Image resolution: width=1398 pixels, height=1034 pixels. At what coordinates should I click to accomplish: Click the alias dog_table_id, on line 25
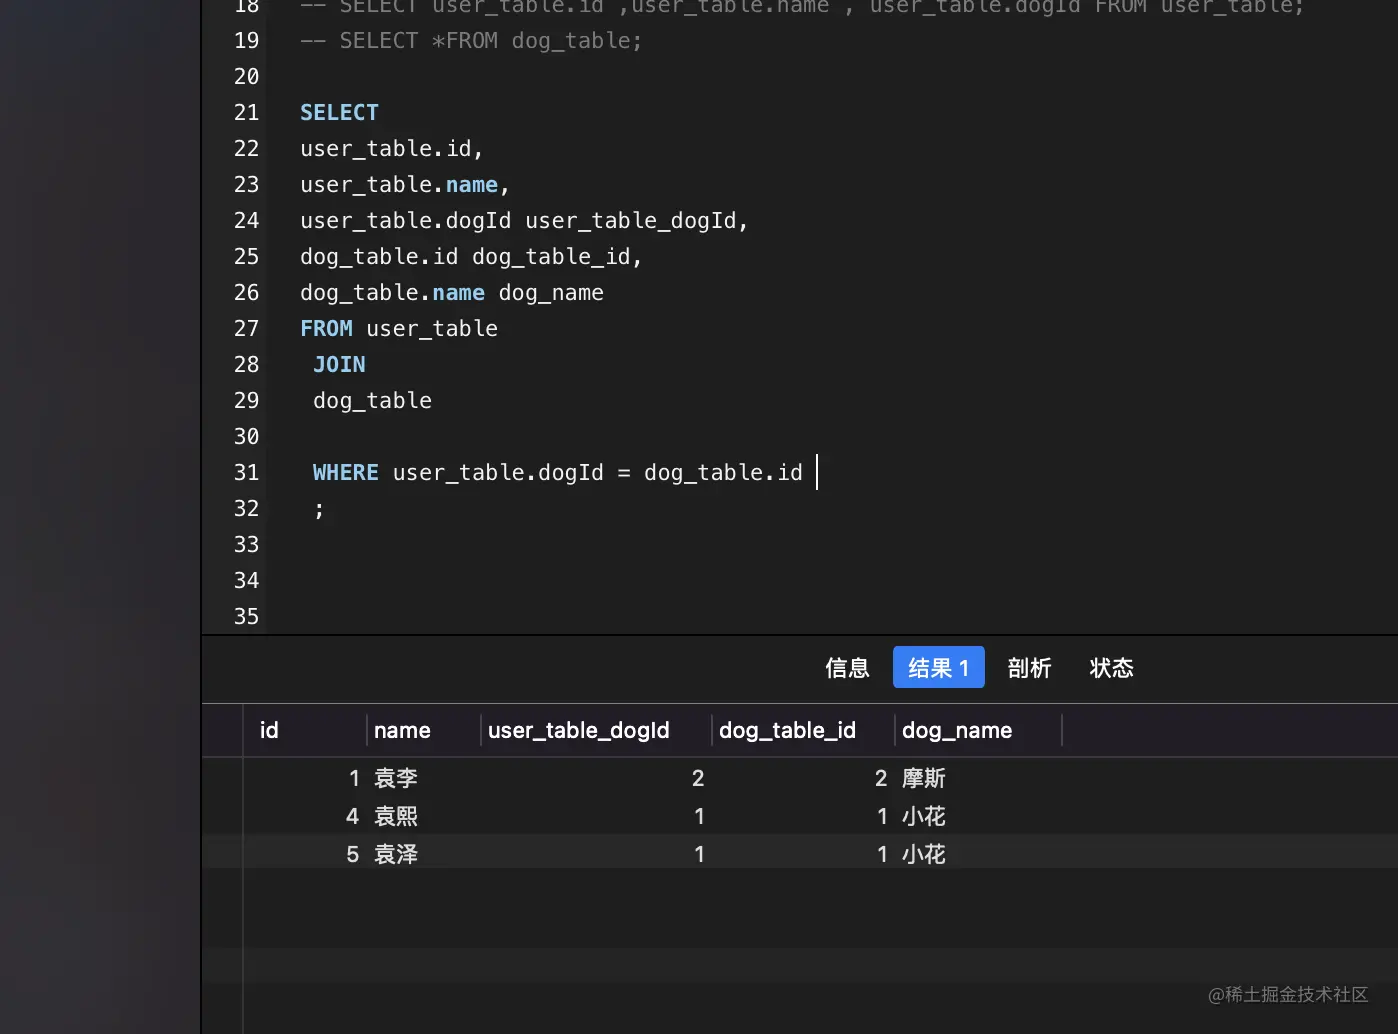pos(557,257)
